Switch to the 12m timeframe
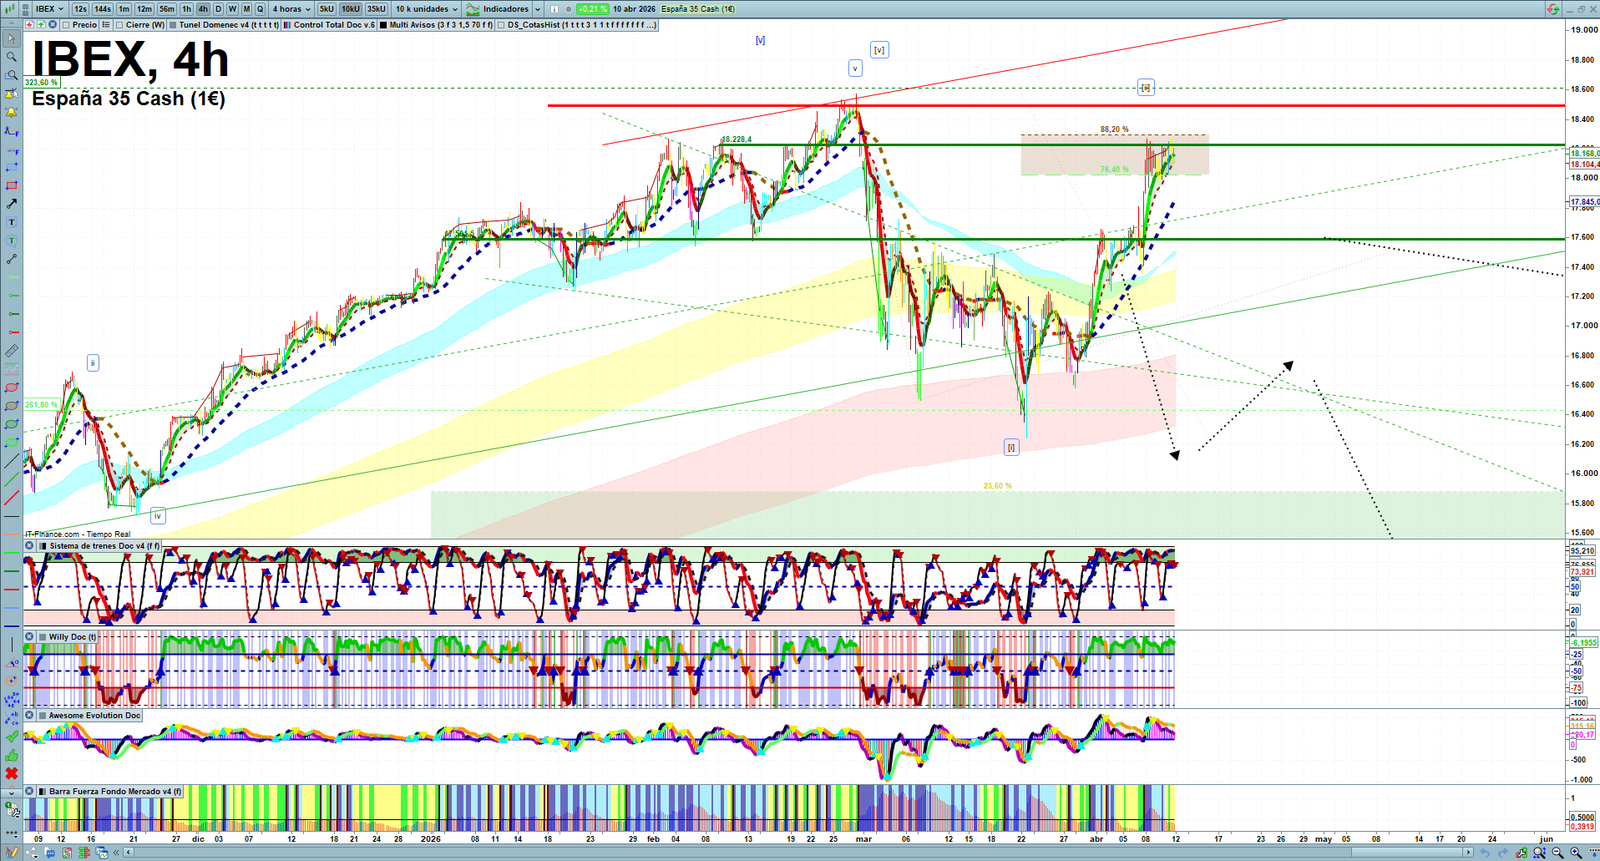 point(144,9)
